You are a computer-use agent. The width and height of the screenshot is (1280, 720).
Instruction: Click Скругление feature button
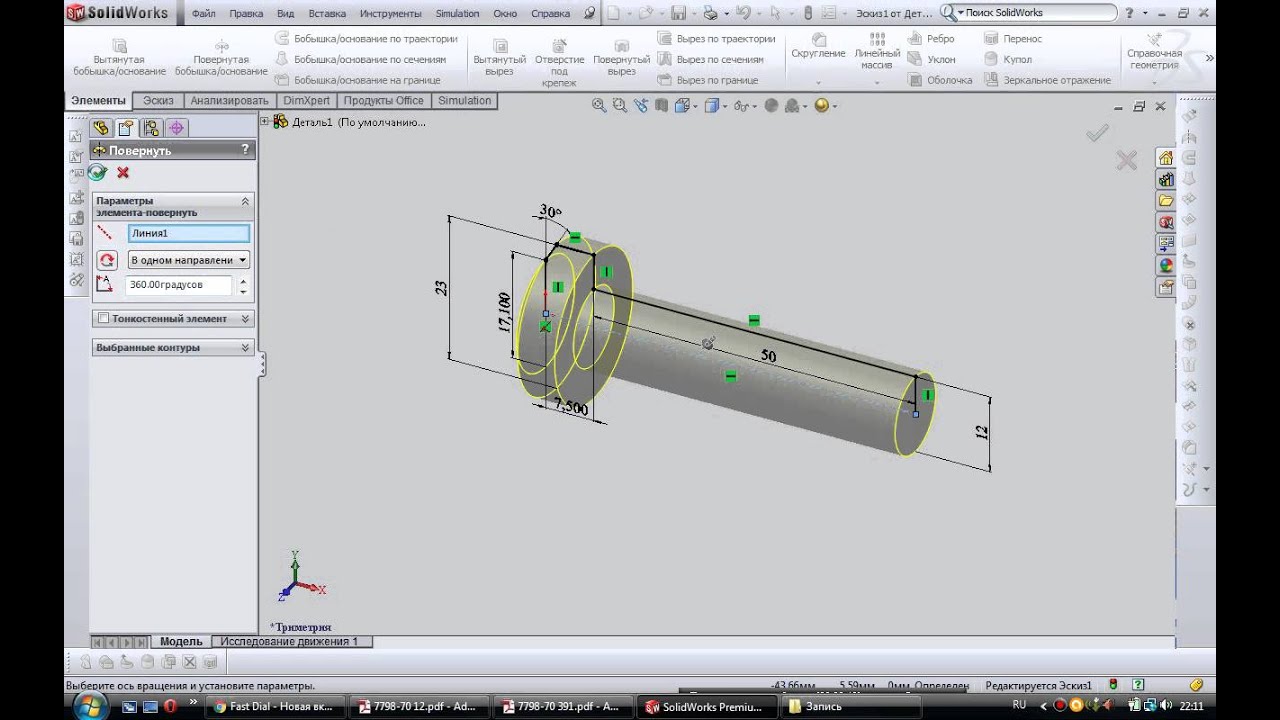818,46
